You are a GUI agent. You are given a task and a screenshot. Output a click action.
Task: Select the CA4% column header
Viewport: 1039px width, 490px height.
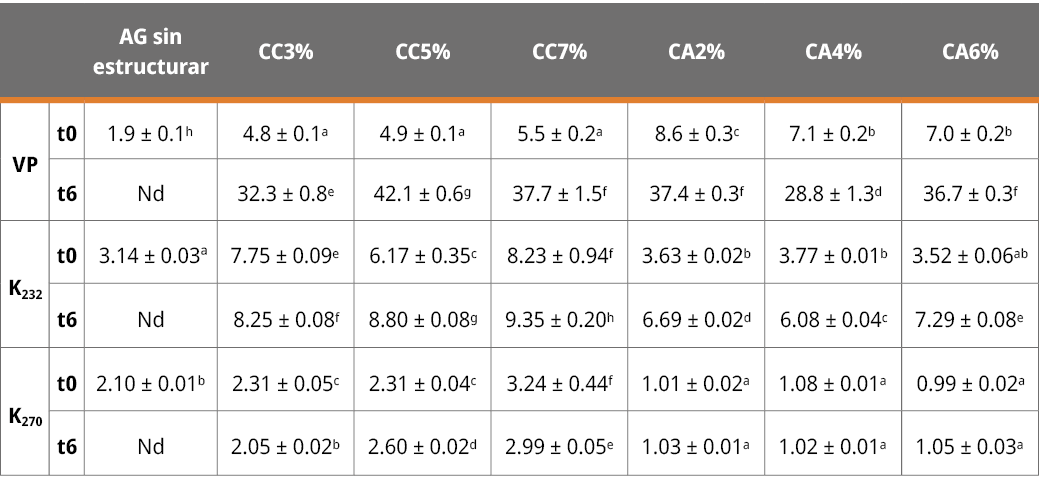(833, 53)
